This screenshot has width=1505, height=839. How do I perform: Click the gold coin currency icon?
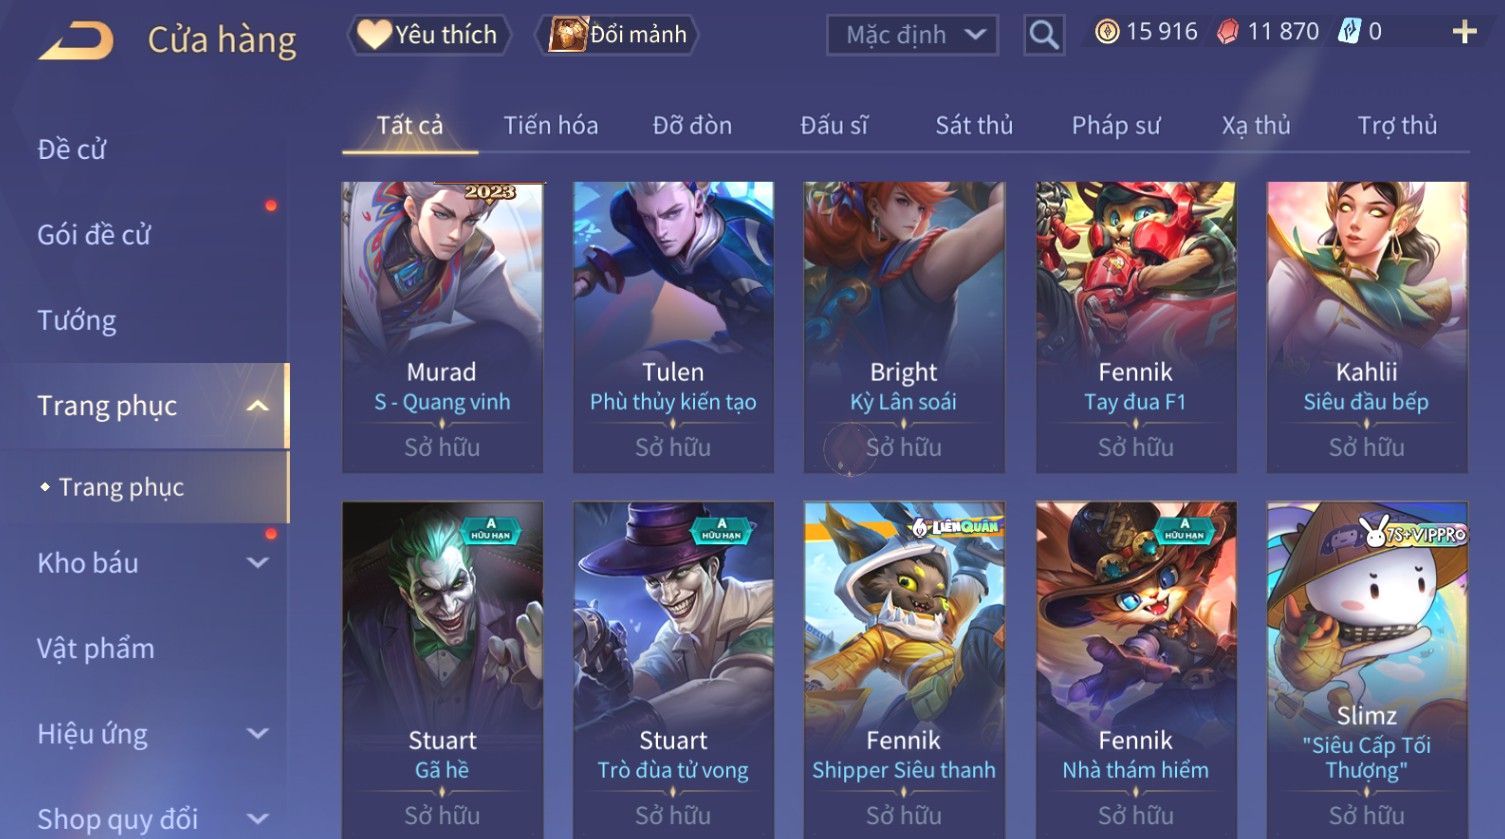(1107, 32)
